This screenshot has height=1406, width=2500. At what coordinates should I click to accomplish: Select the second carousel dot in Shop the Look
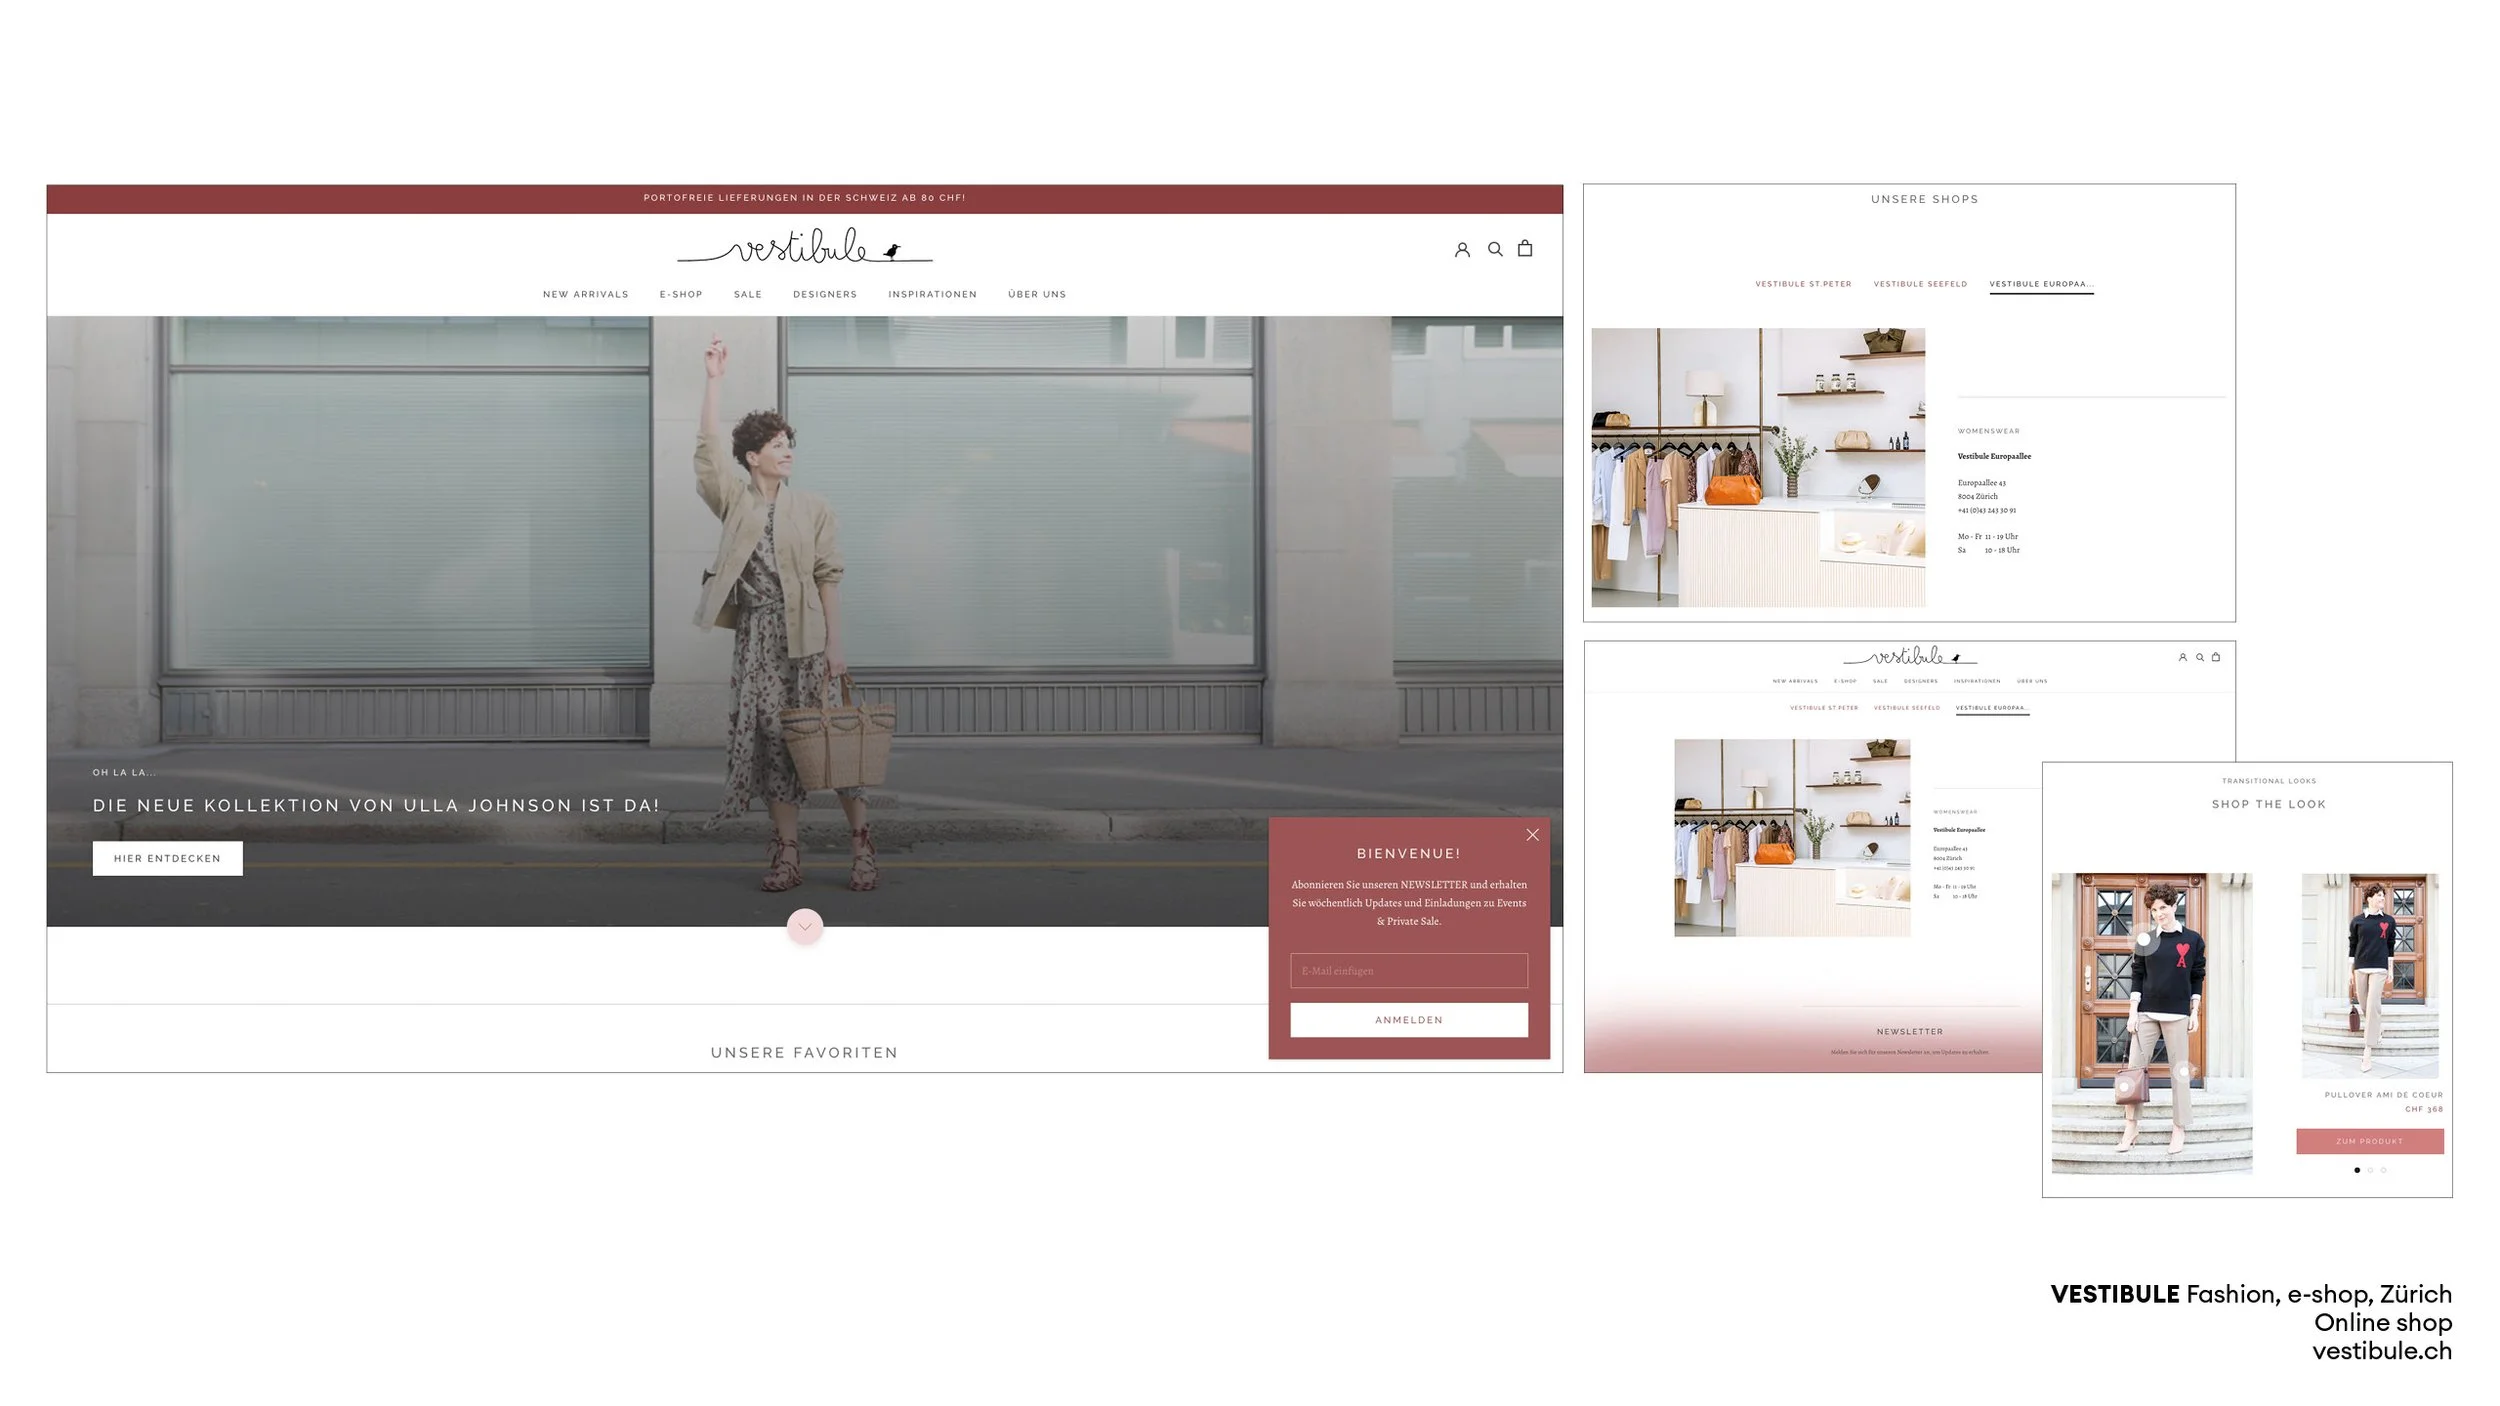click(2370, 1170)
